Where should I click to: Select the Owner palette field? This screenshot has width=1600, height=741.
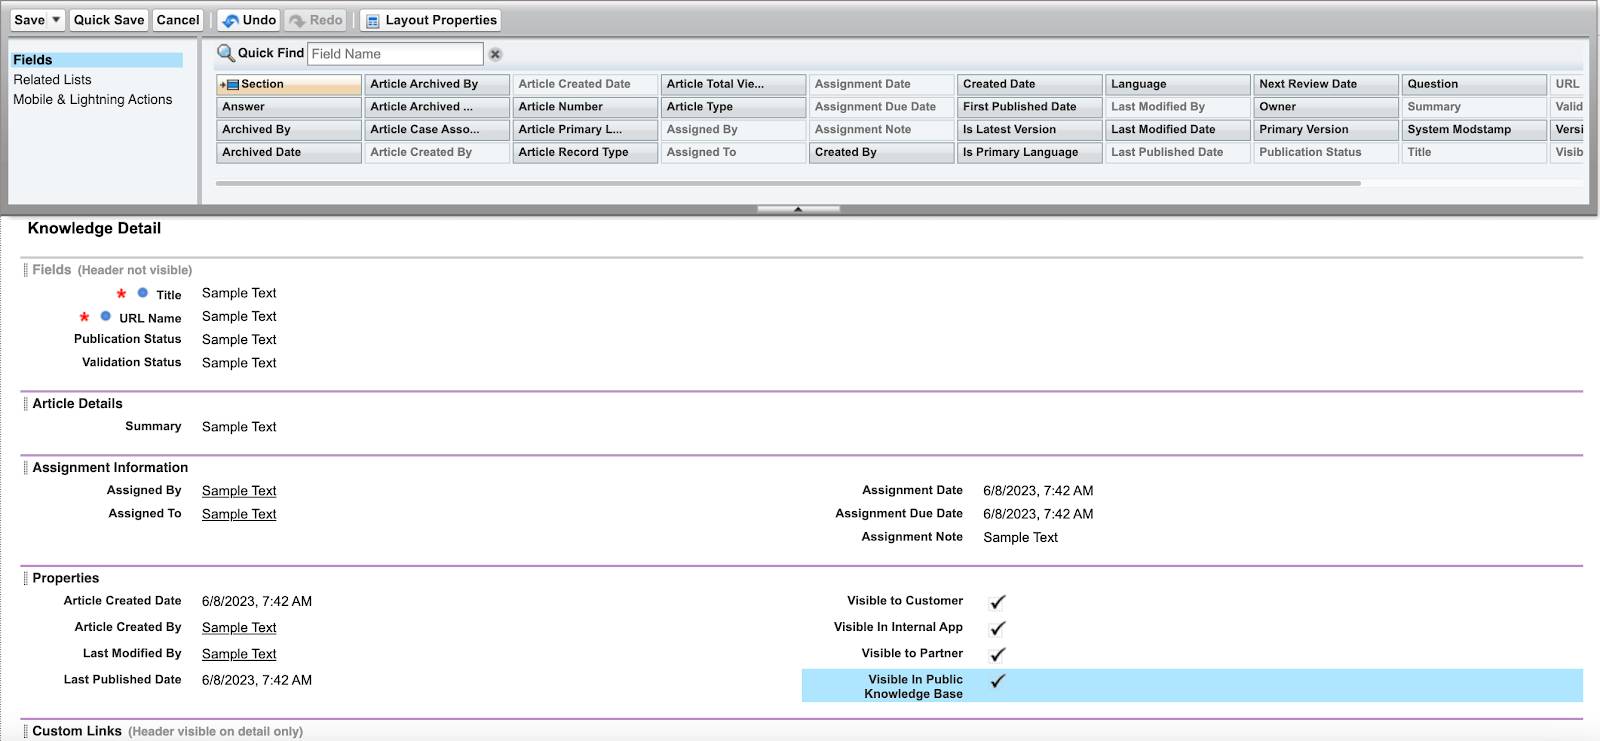pos(1326,107)
